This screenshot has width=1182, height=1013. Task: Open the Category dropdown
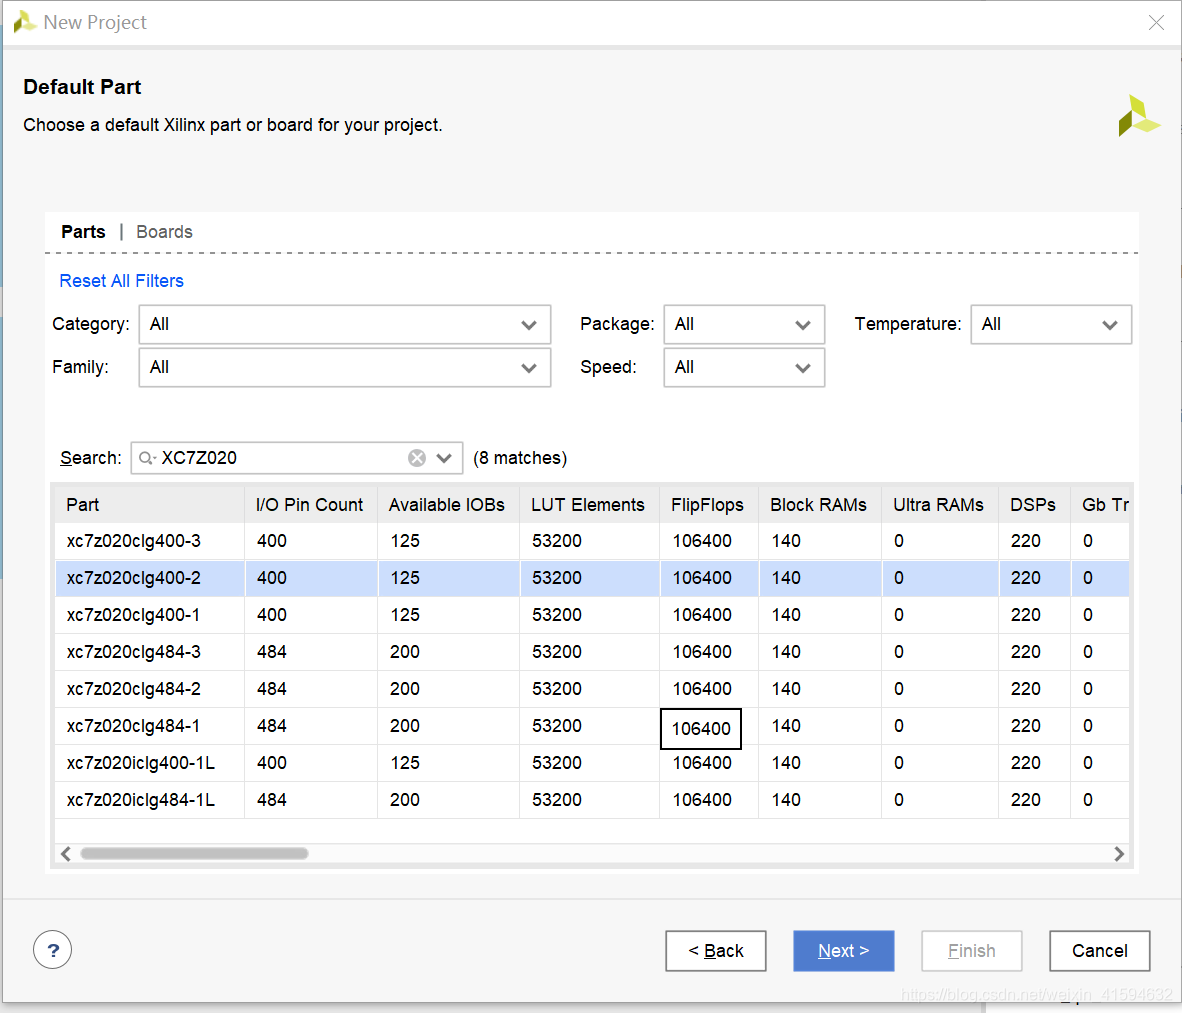click(344, 324)
